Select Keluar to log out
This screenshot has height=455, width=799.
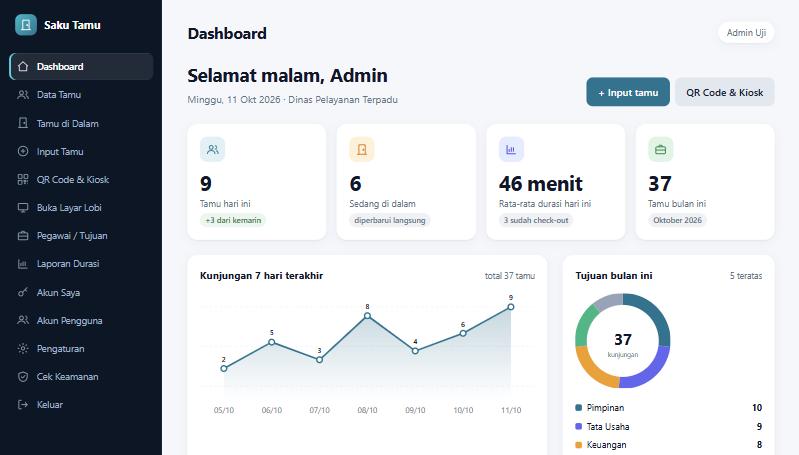coord(82,405)
